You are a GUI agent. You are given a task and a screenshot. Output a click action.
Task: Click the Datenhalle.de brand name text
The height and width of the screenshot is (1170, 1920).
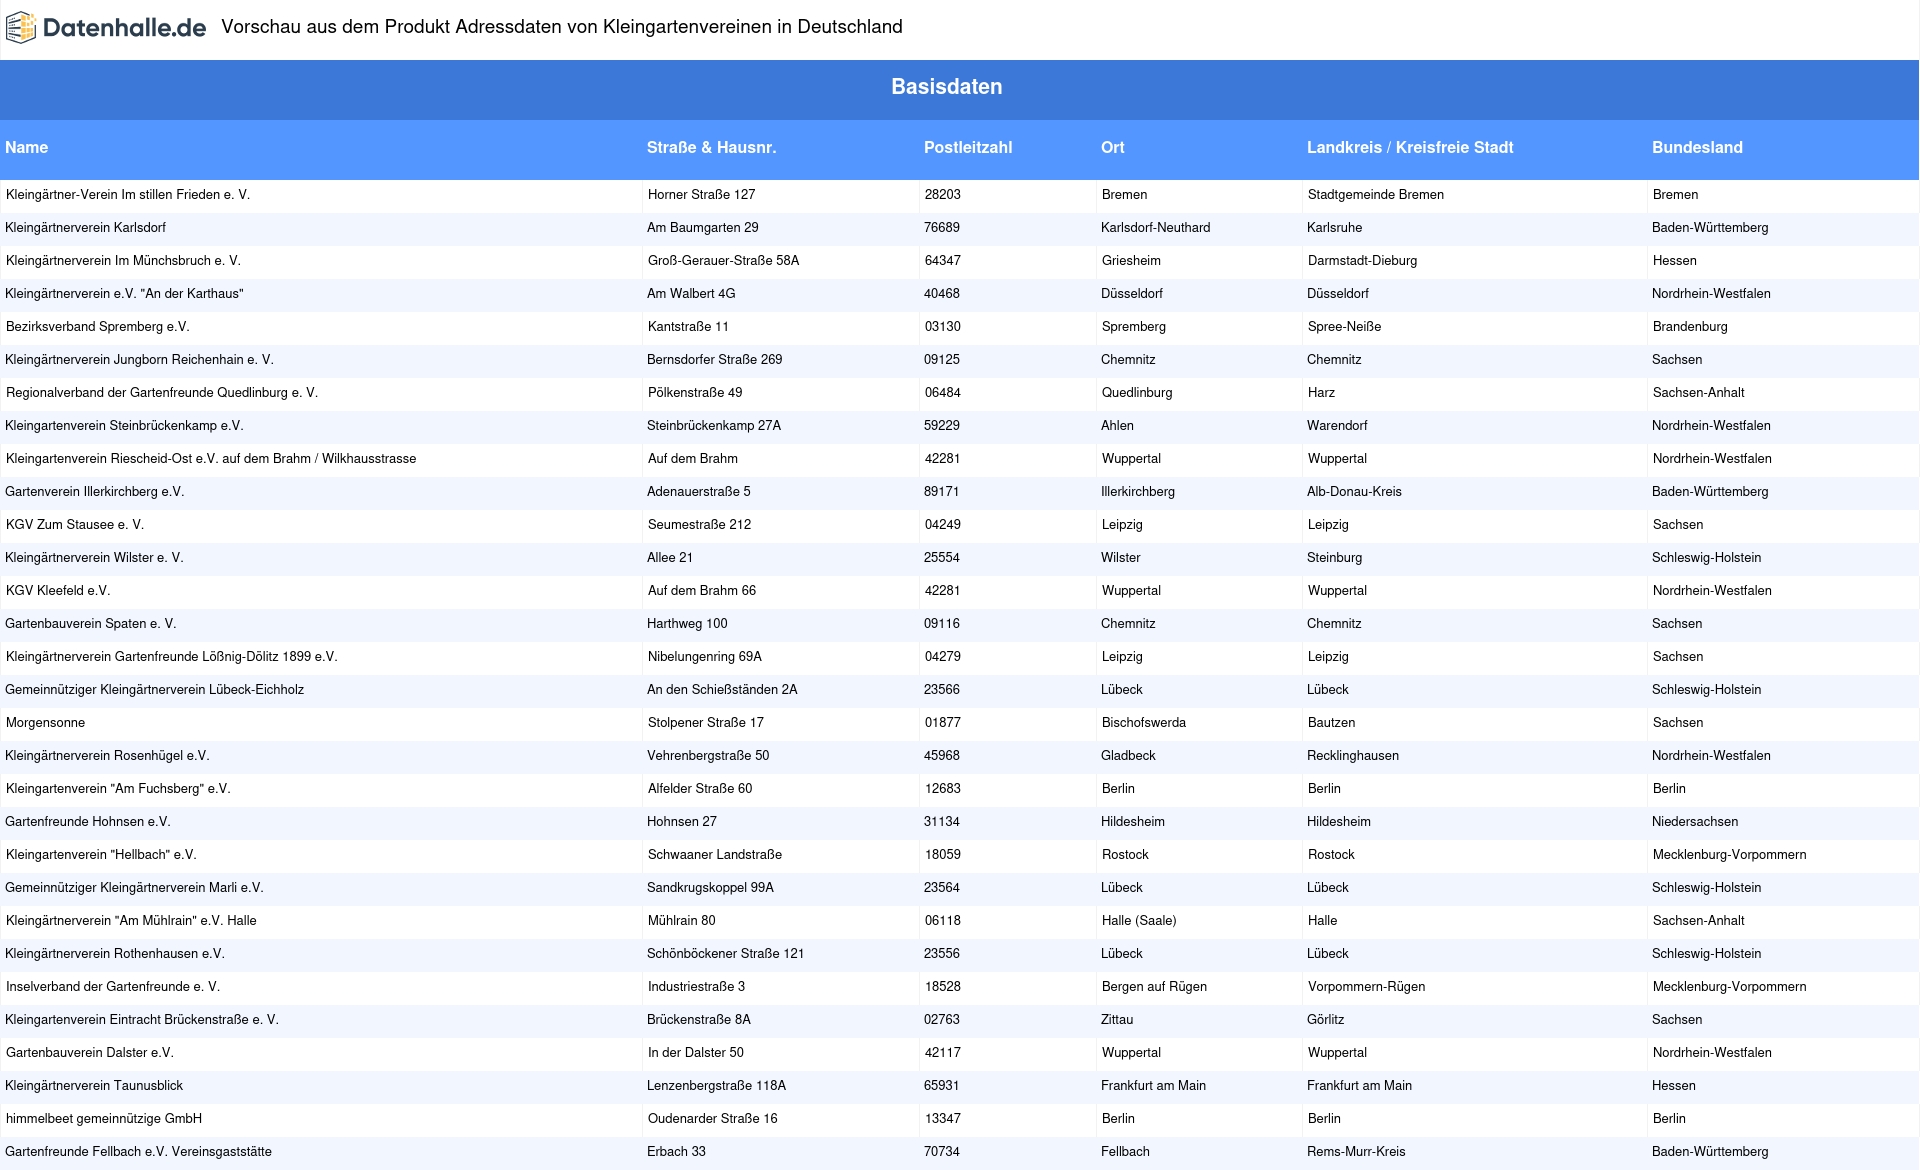pos(125,28)
